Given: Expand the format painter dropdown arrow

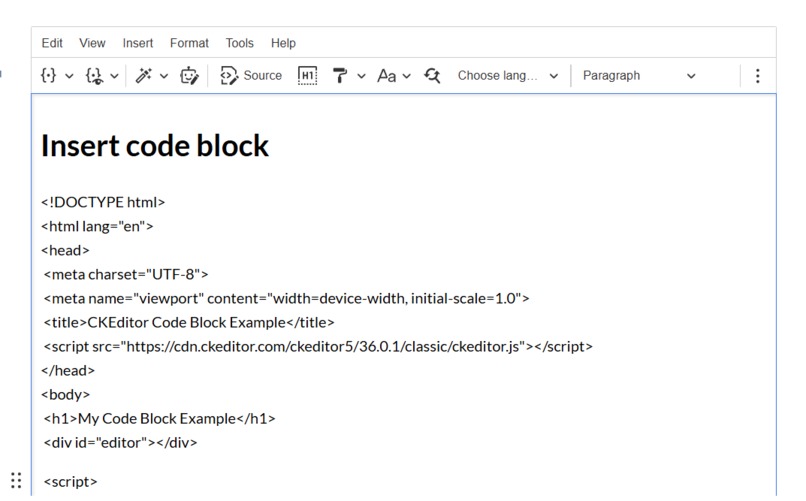Looking at the screenshot, I should (361, 76).
